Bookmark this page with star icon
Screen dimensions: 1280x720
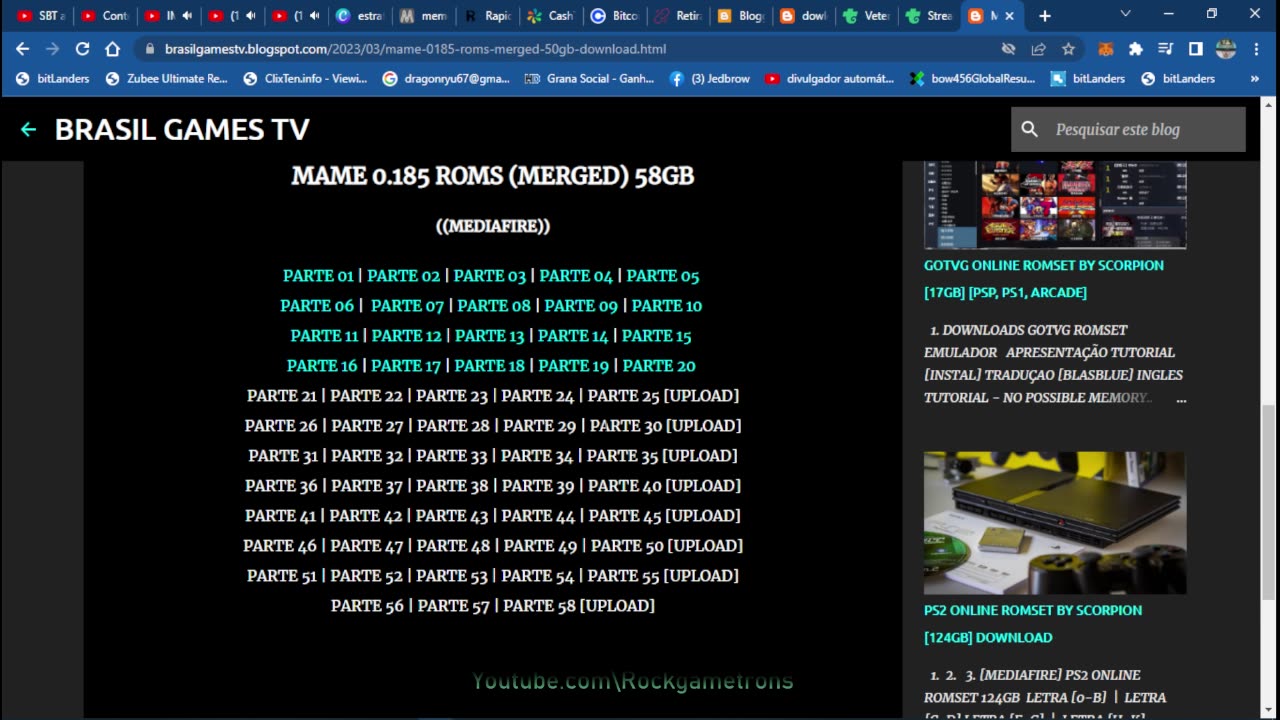(x=1068, y=49)
